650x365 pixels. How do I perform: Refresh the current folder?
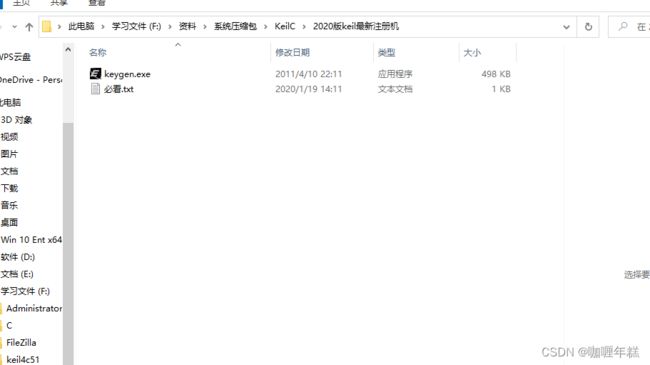pos(588,27)
